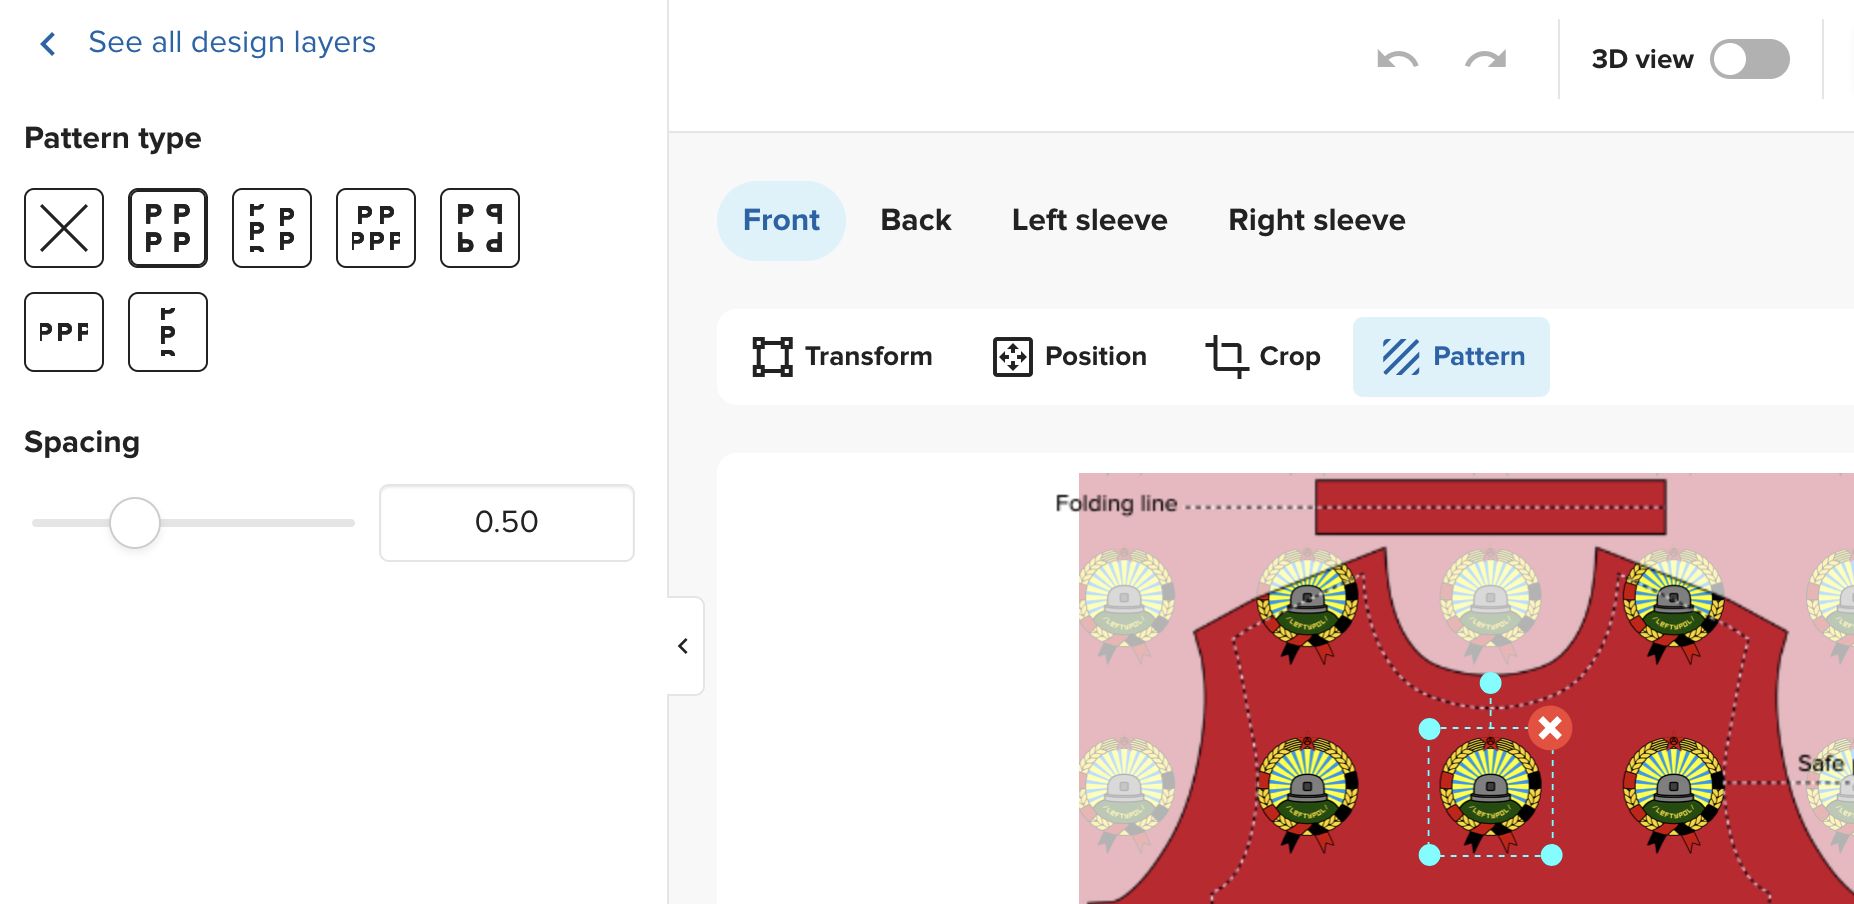Select the no-pattern X option
Screen dimensions: 1854x904
pos(64,228)
